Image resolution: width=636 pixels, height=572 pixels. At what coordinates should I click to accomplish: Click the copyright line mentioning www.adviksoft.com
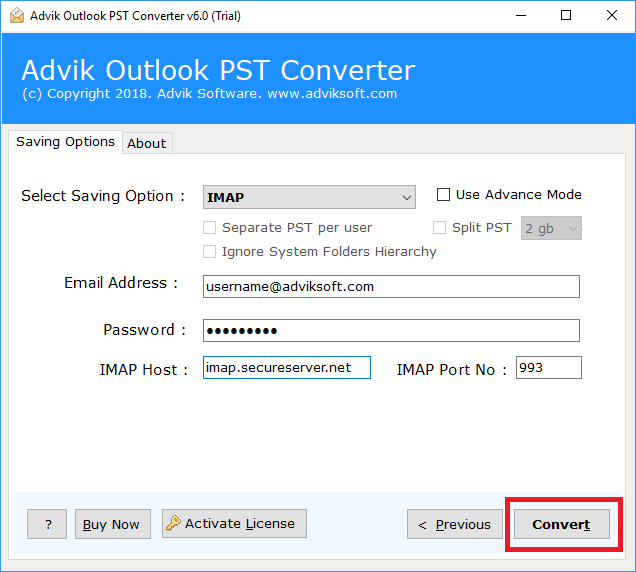coord(209,94)
